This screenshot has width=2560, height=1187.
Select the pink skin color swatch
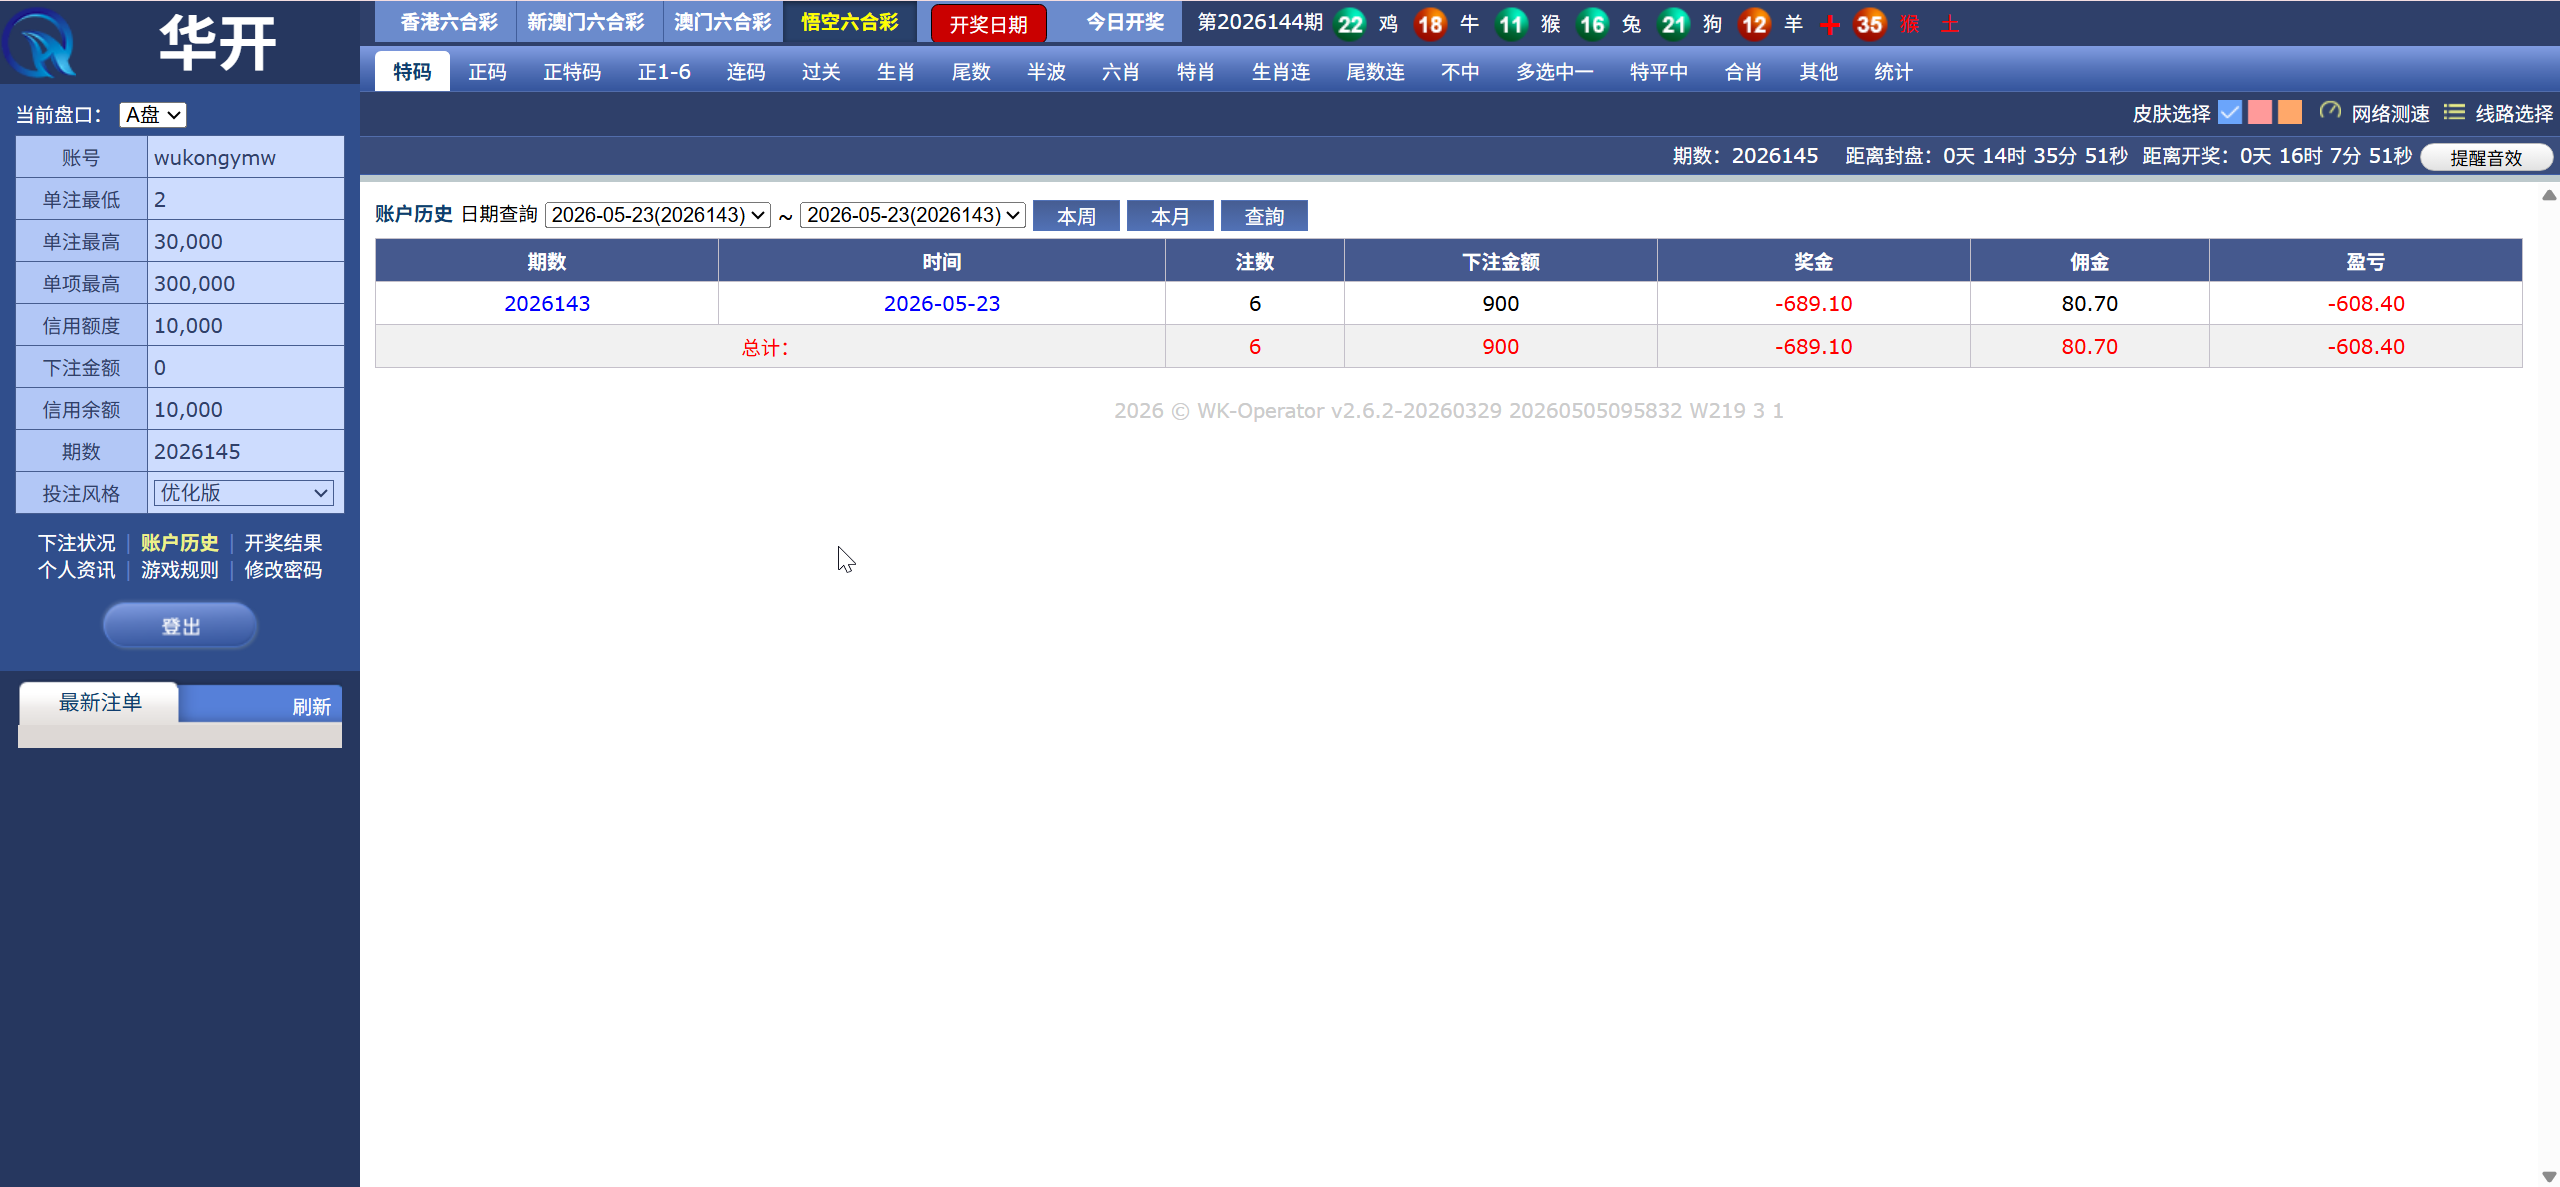click(x=2259, y=112)
